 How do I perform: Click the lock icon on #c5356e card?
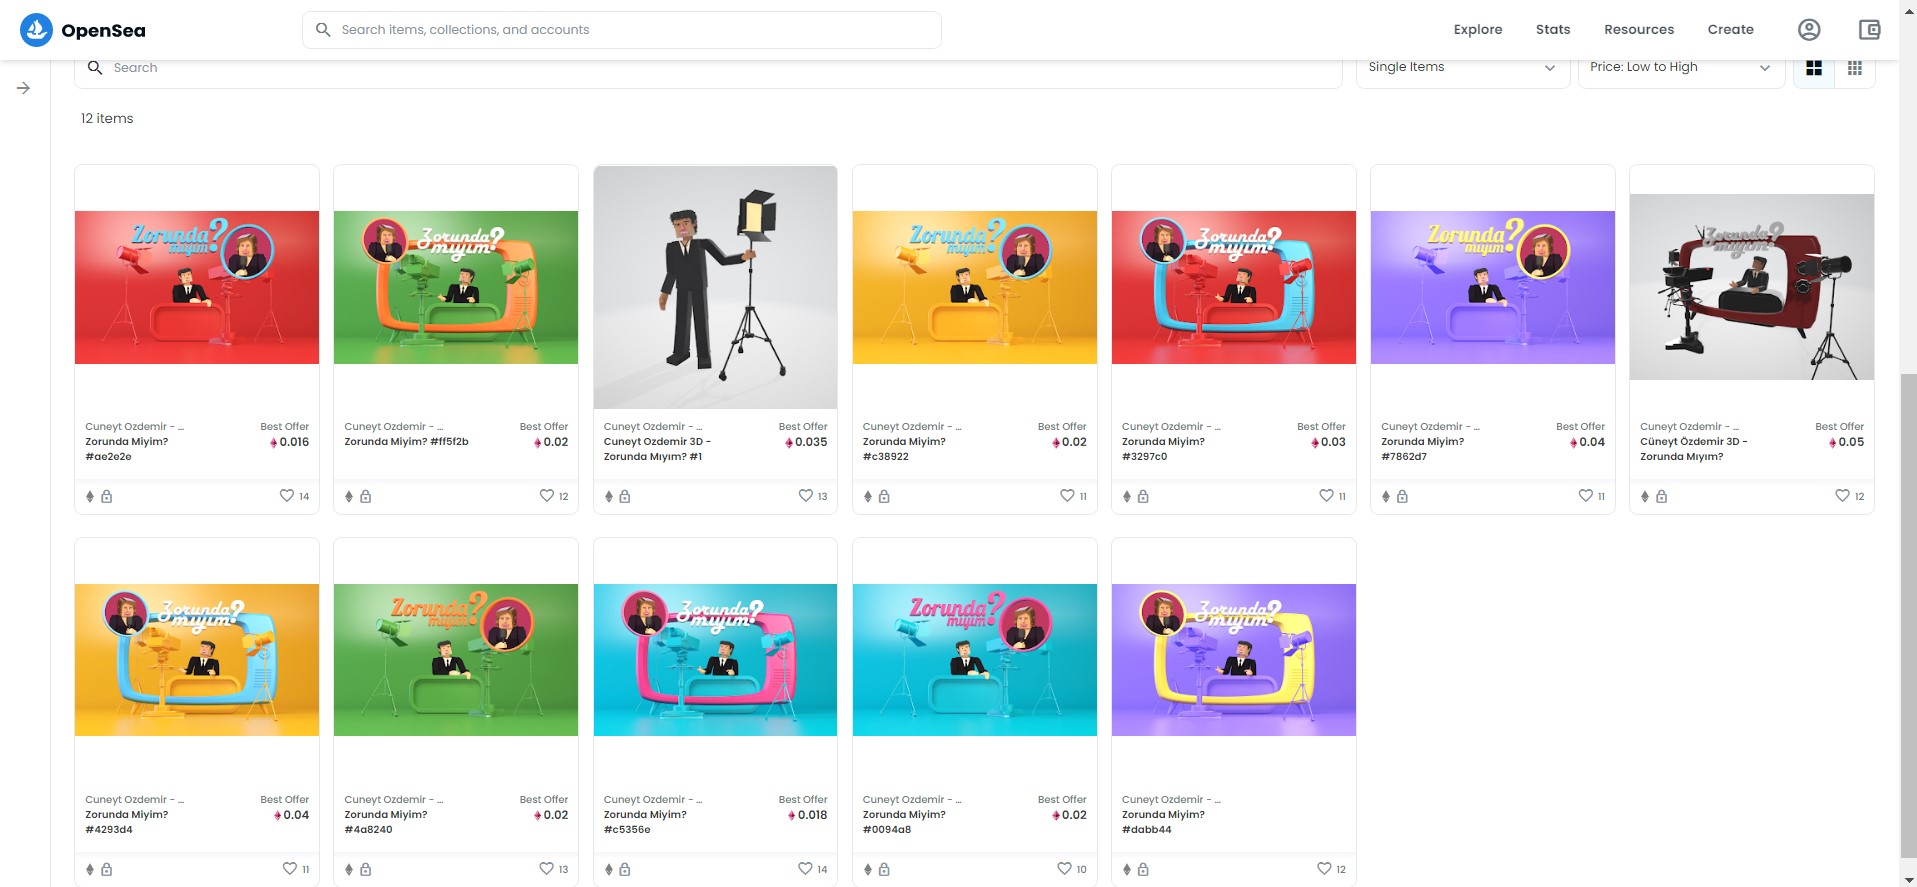pos(625,870)
